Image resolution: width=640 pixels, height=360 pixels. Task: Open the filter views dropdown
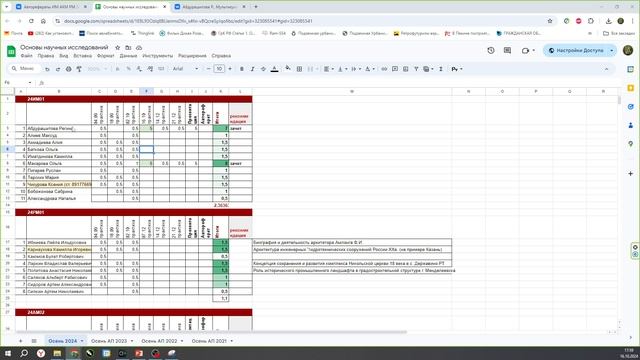(x=428, y=69)
